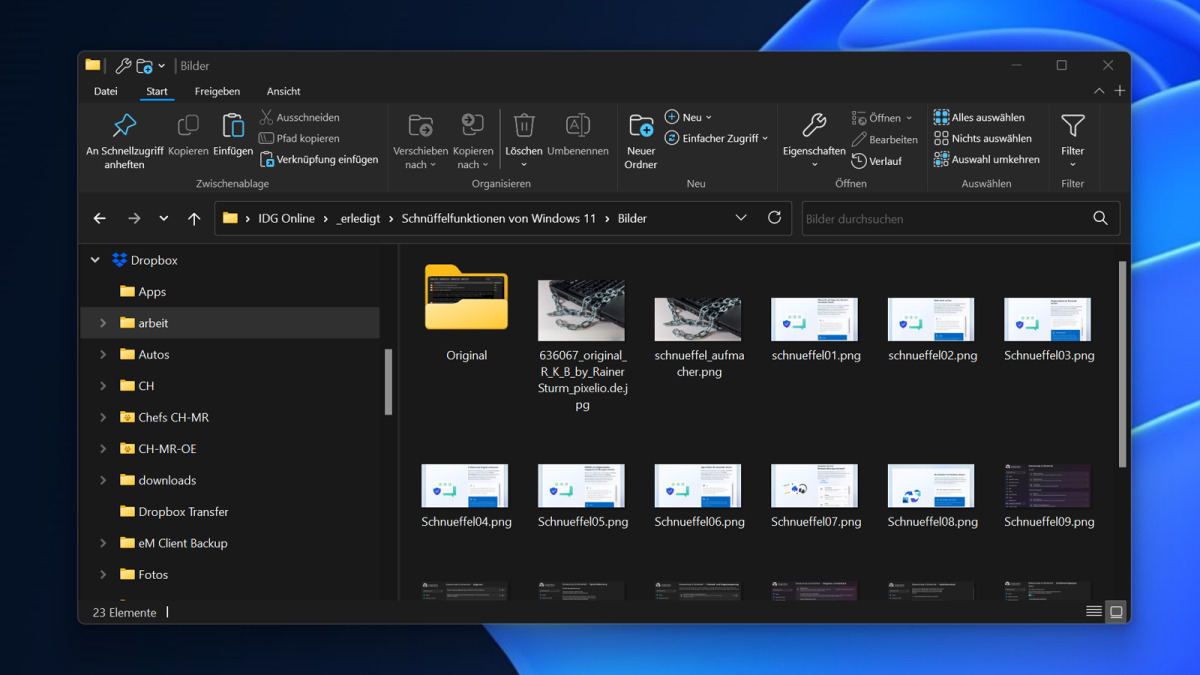The width and height of the screenshot is (1200, 675).
Task: Select Ausschneiden scissors option
Action: pos(300,118)
